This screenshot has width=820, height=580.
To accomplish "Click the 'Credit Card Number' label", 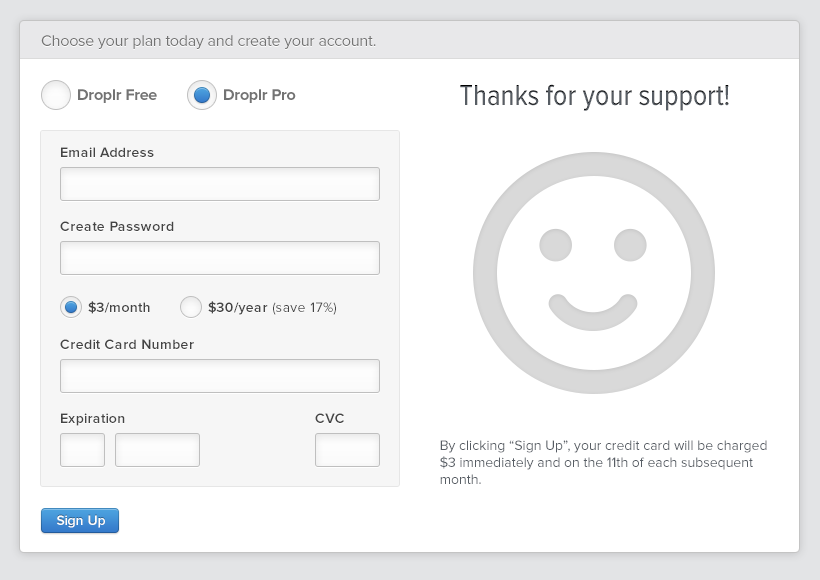I will pos(127,345).
